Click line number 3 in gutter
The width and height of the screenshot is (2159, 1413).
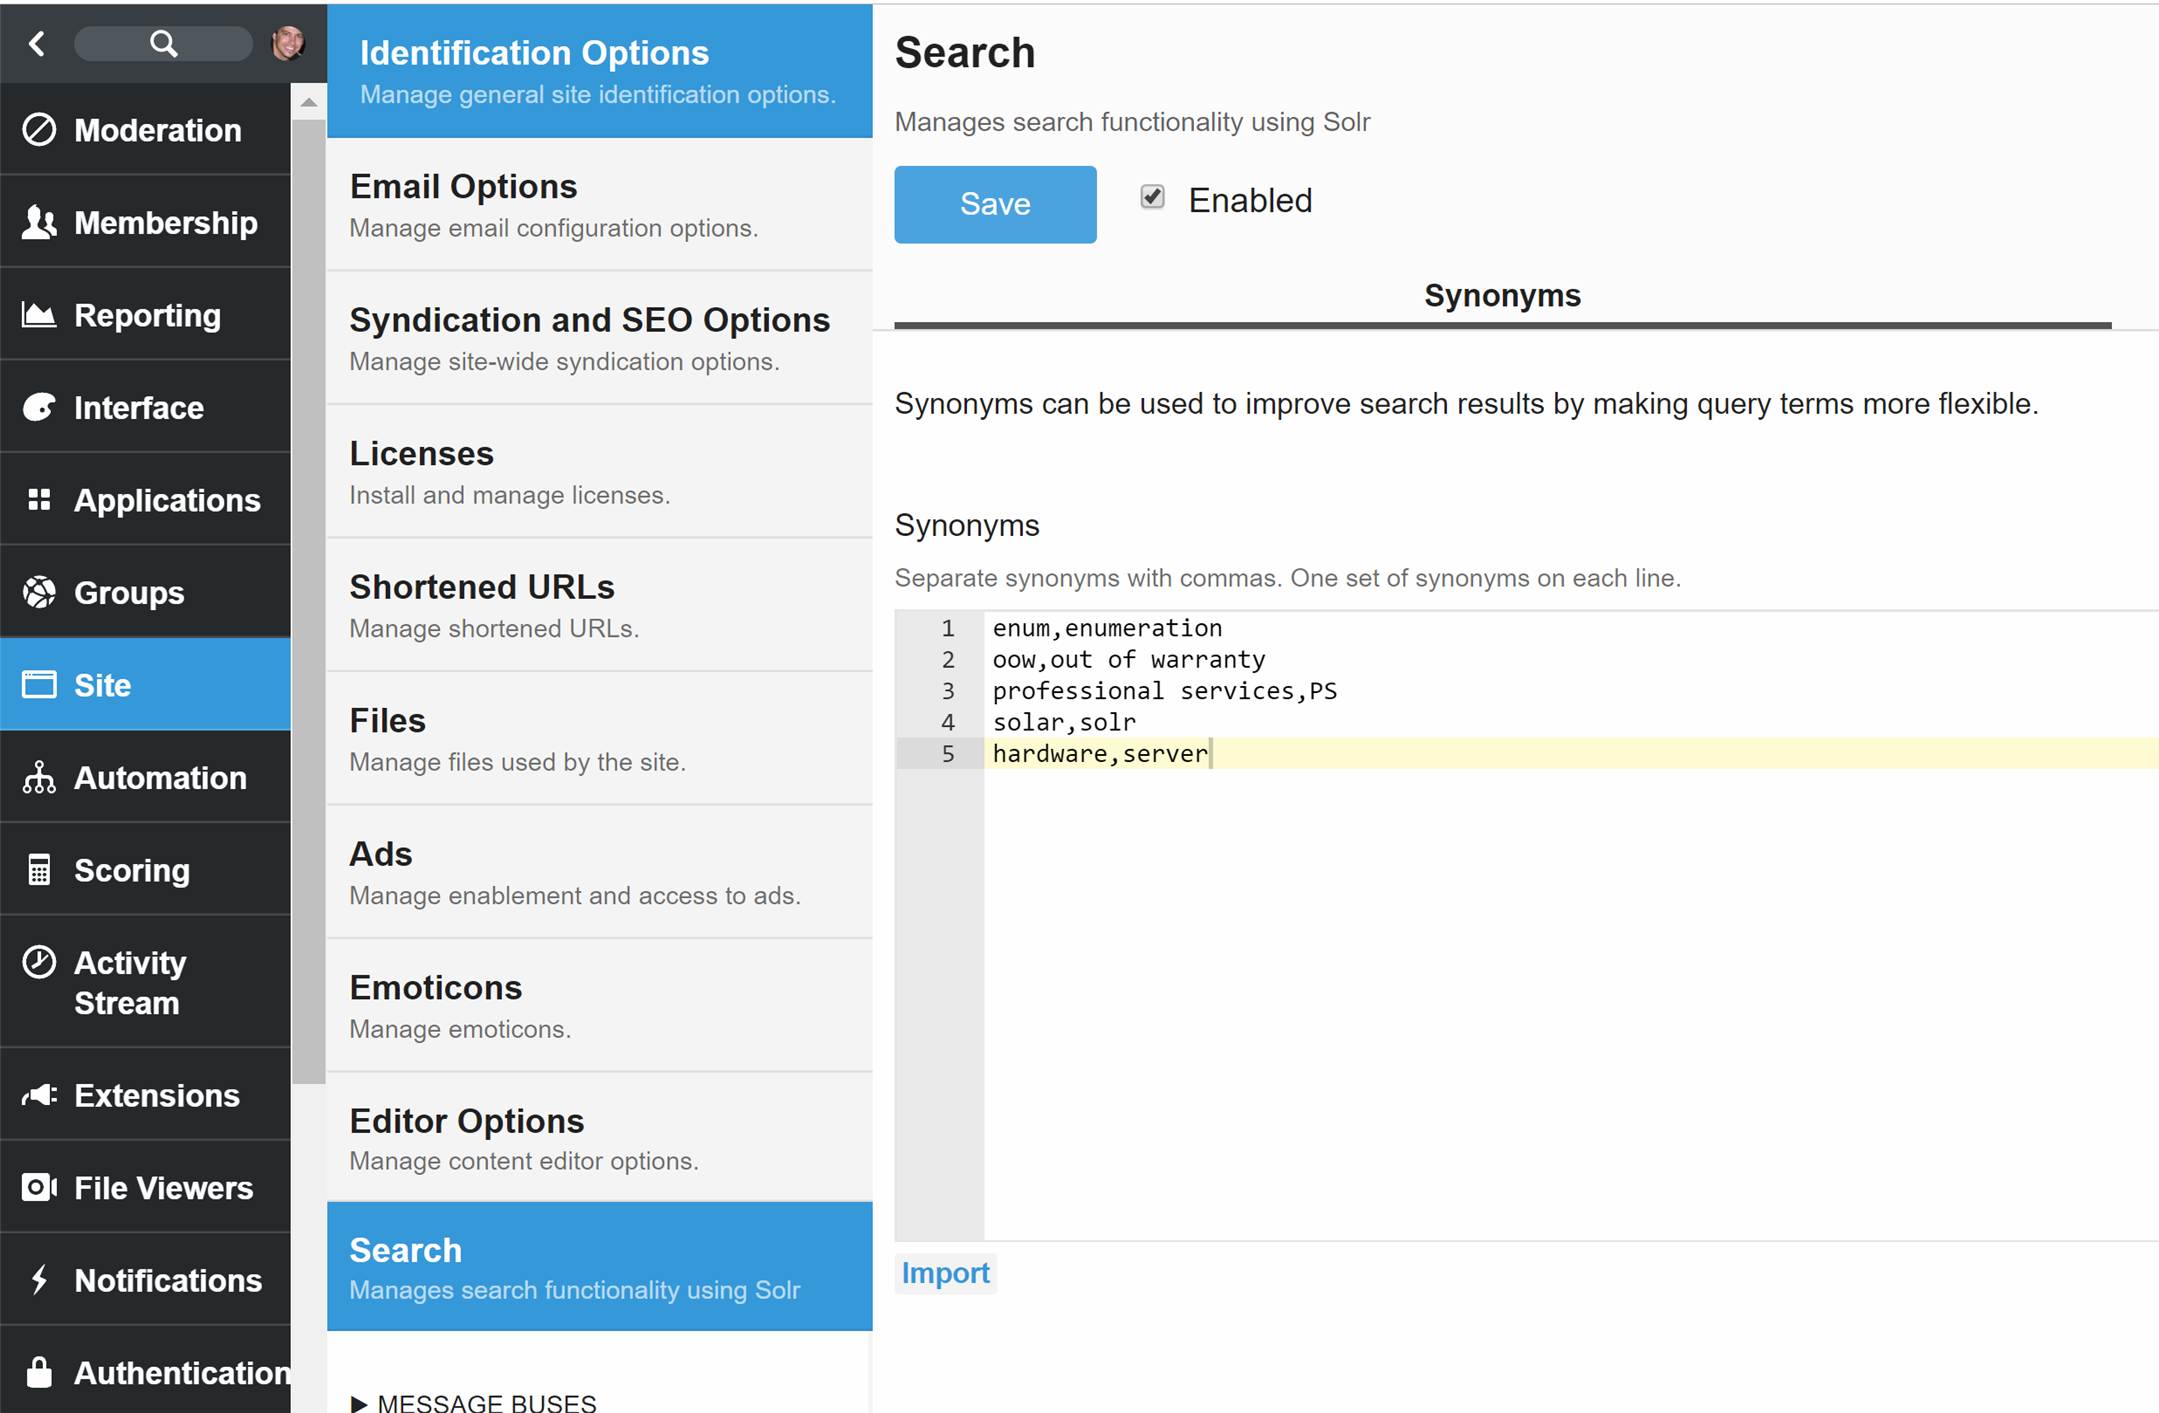click(x=948, y=691)
